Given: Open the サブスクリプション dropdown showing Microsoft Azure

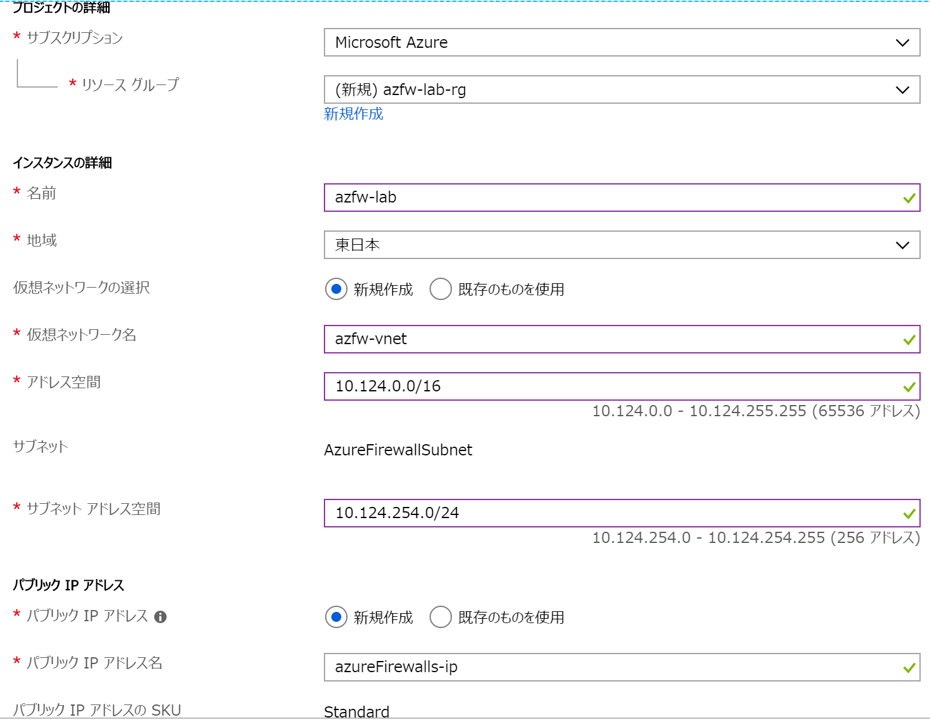Looking at the screenshot, I should pyautogui.click(x=621, y=43).
